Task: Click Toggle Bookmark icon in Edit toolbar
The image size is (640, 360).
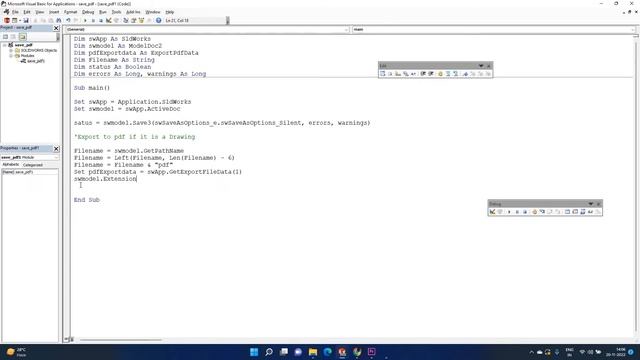Action: click(465, 74)
